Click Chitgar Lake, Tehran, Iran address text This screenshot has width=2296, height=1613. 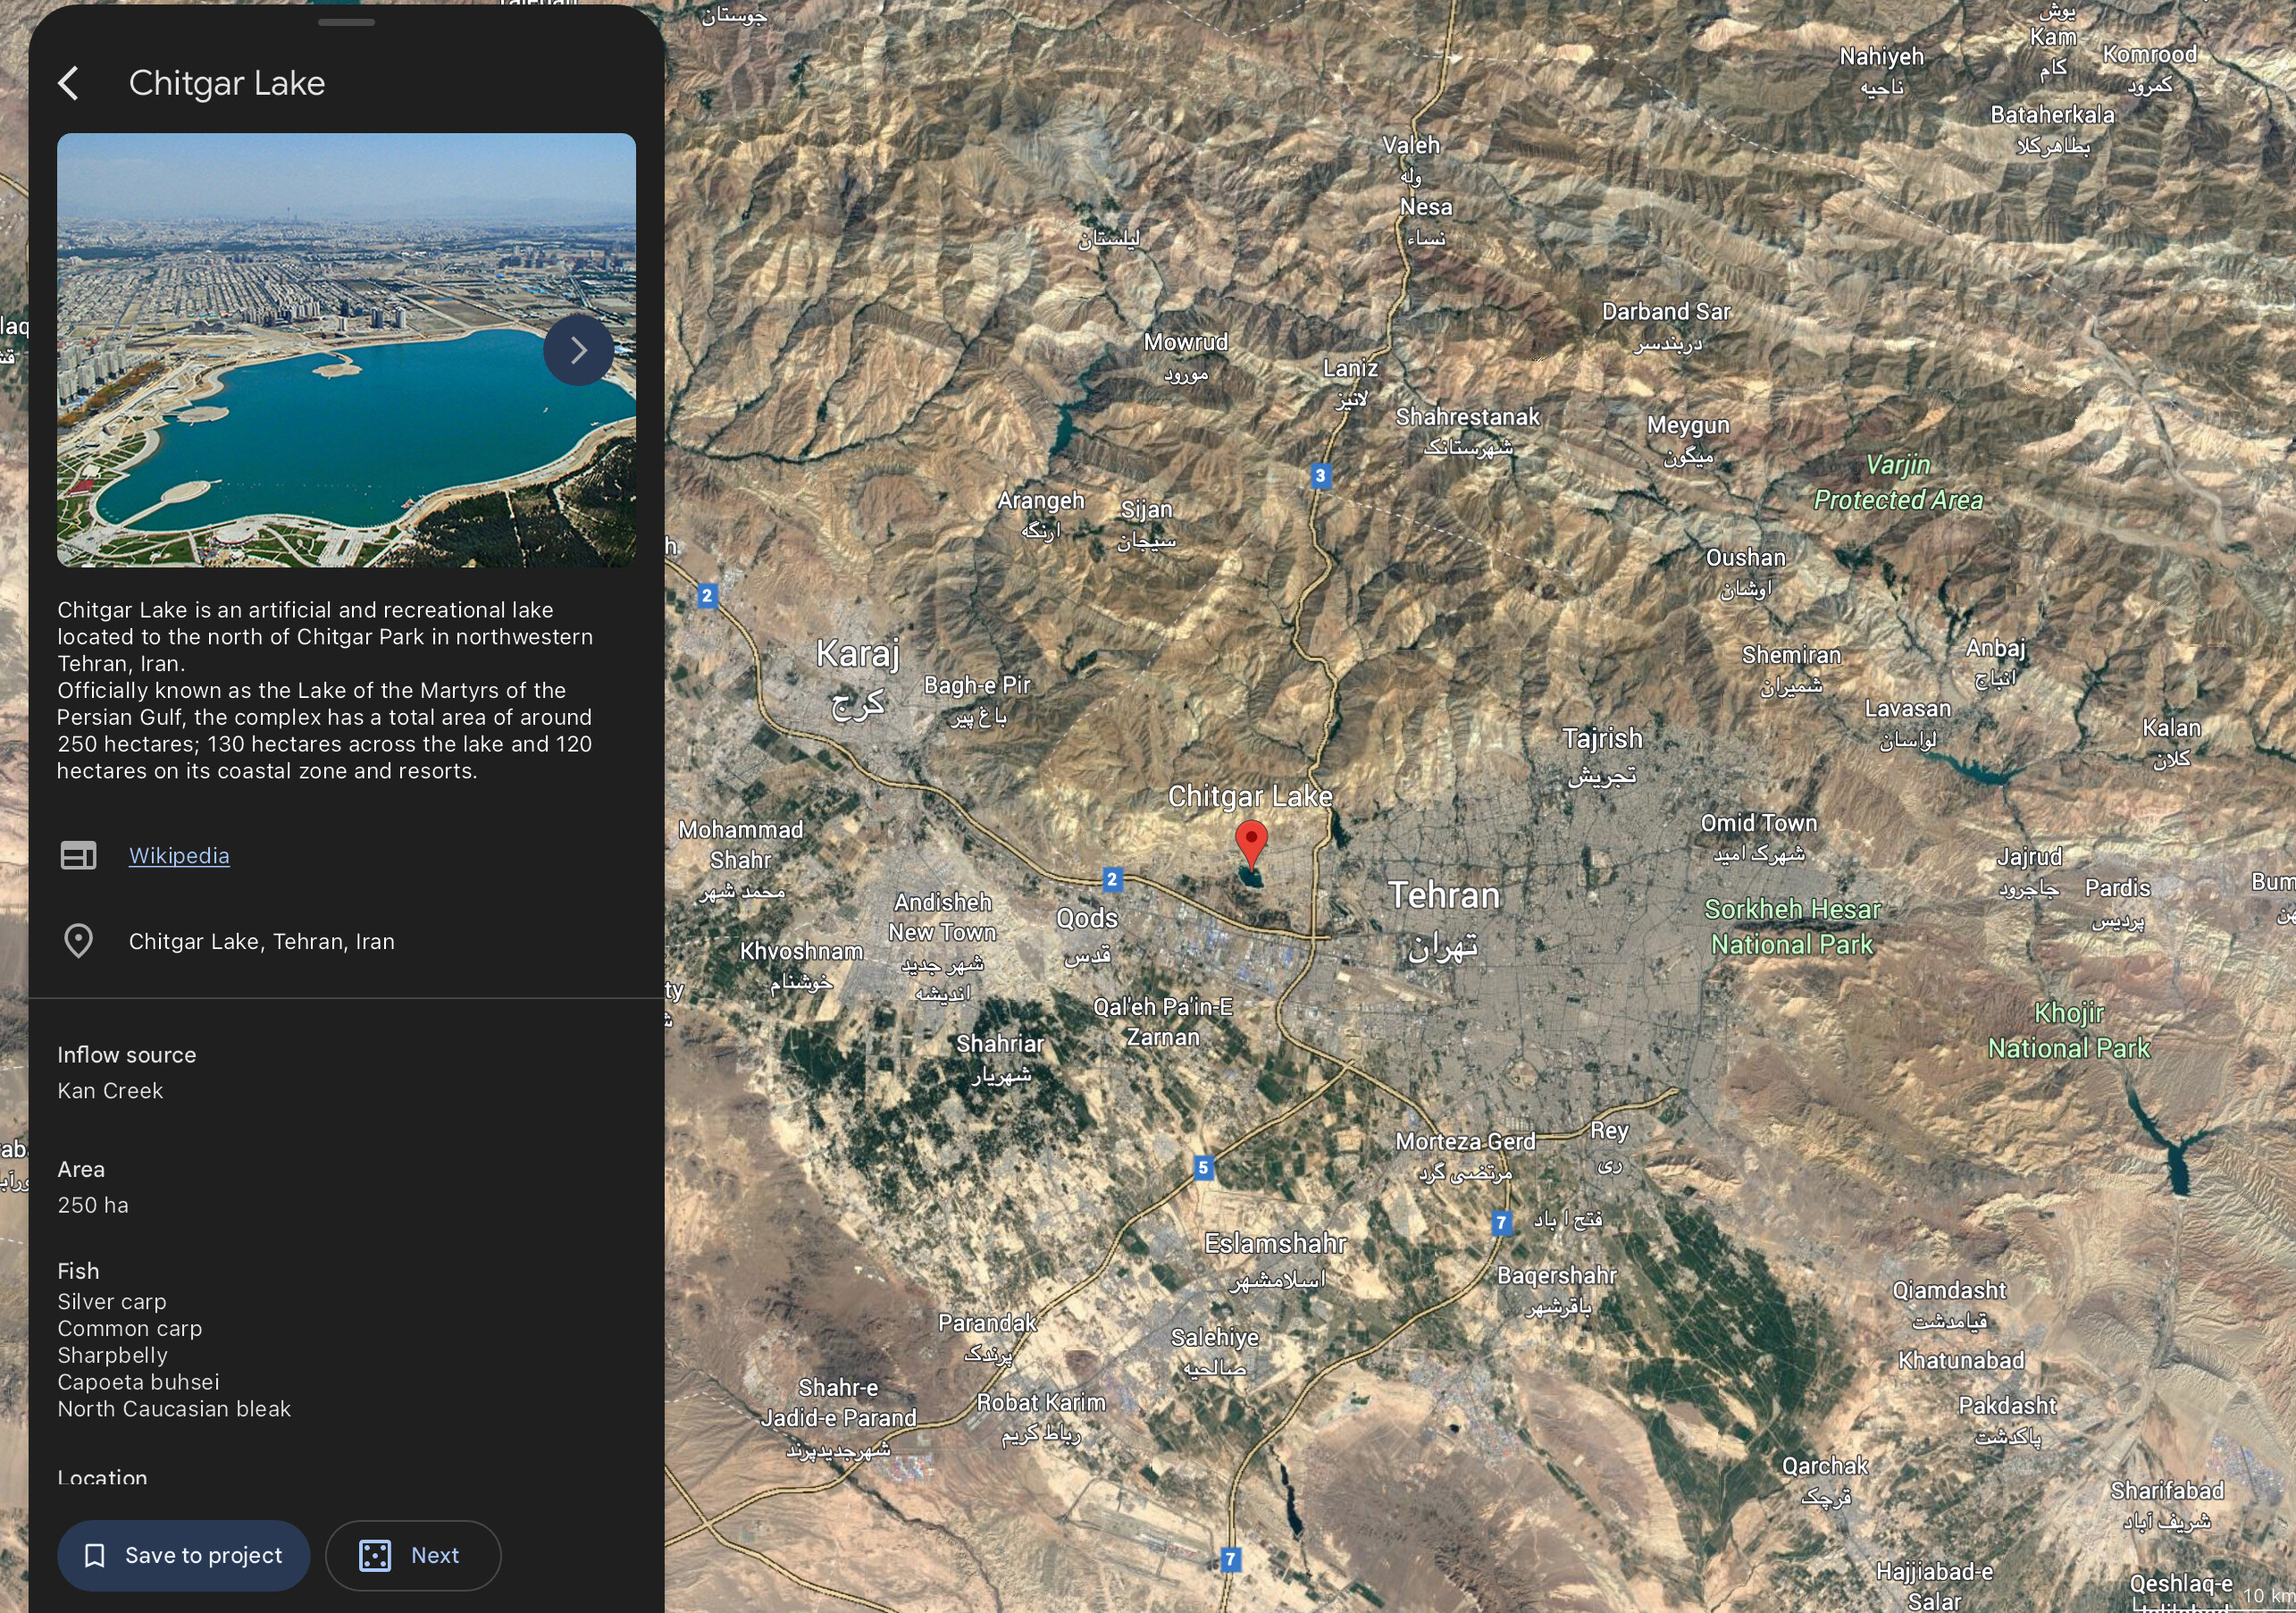261,941
